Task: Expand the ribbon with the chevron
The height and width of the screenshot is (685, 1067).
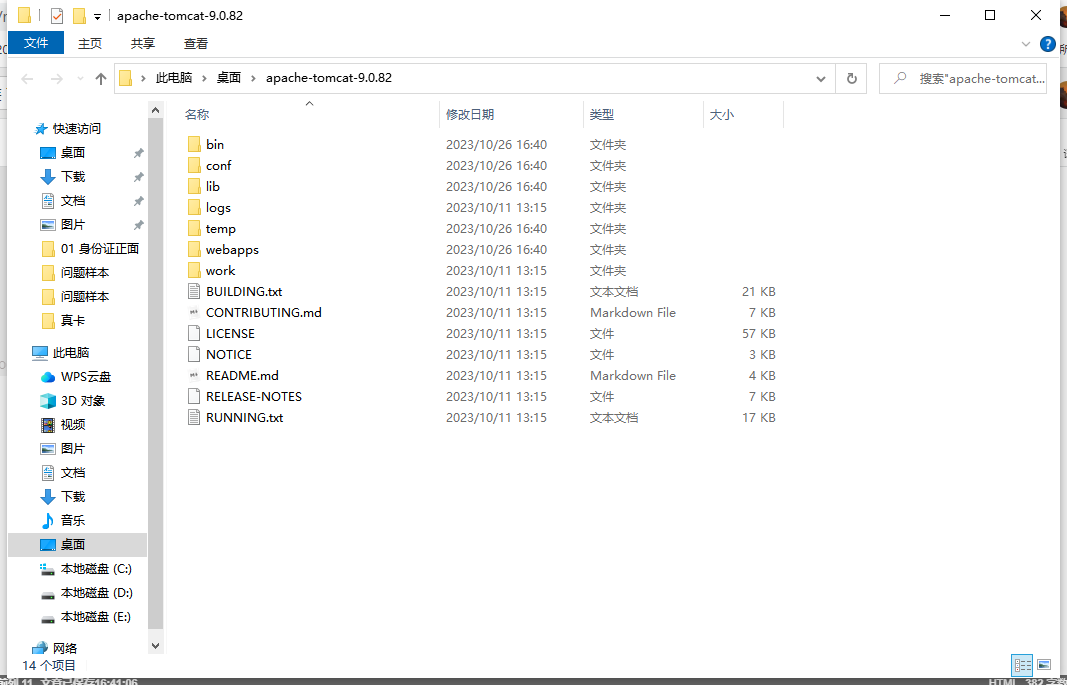Action: 1026,44
